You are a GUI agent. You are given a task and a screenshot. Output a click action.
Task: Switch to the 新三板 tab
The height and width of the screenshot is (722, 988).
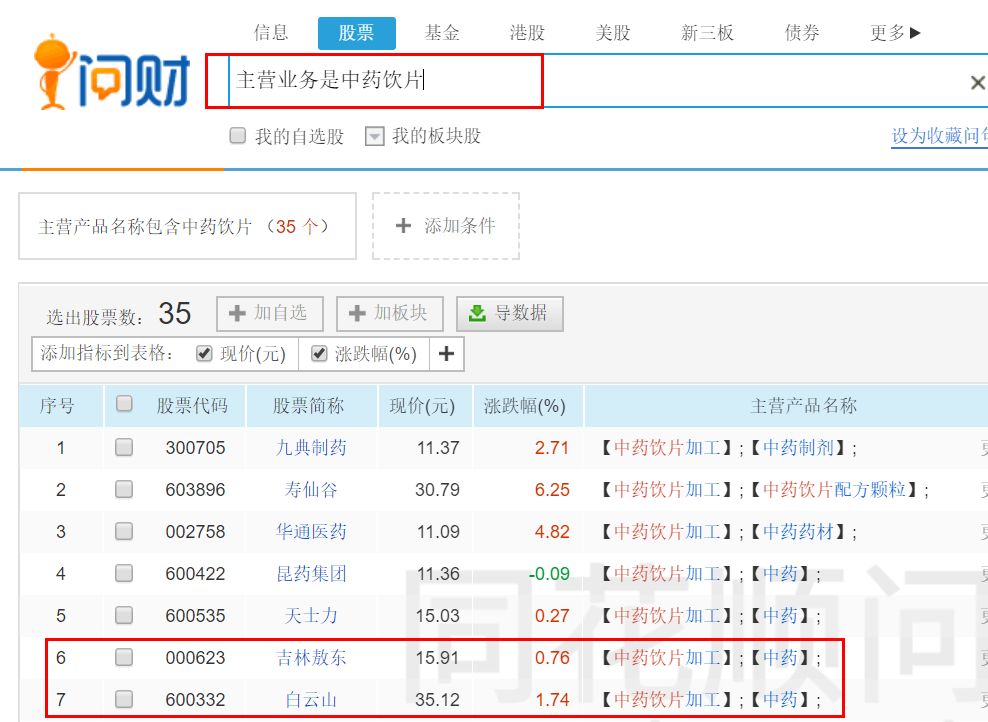(708, 33)
